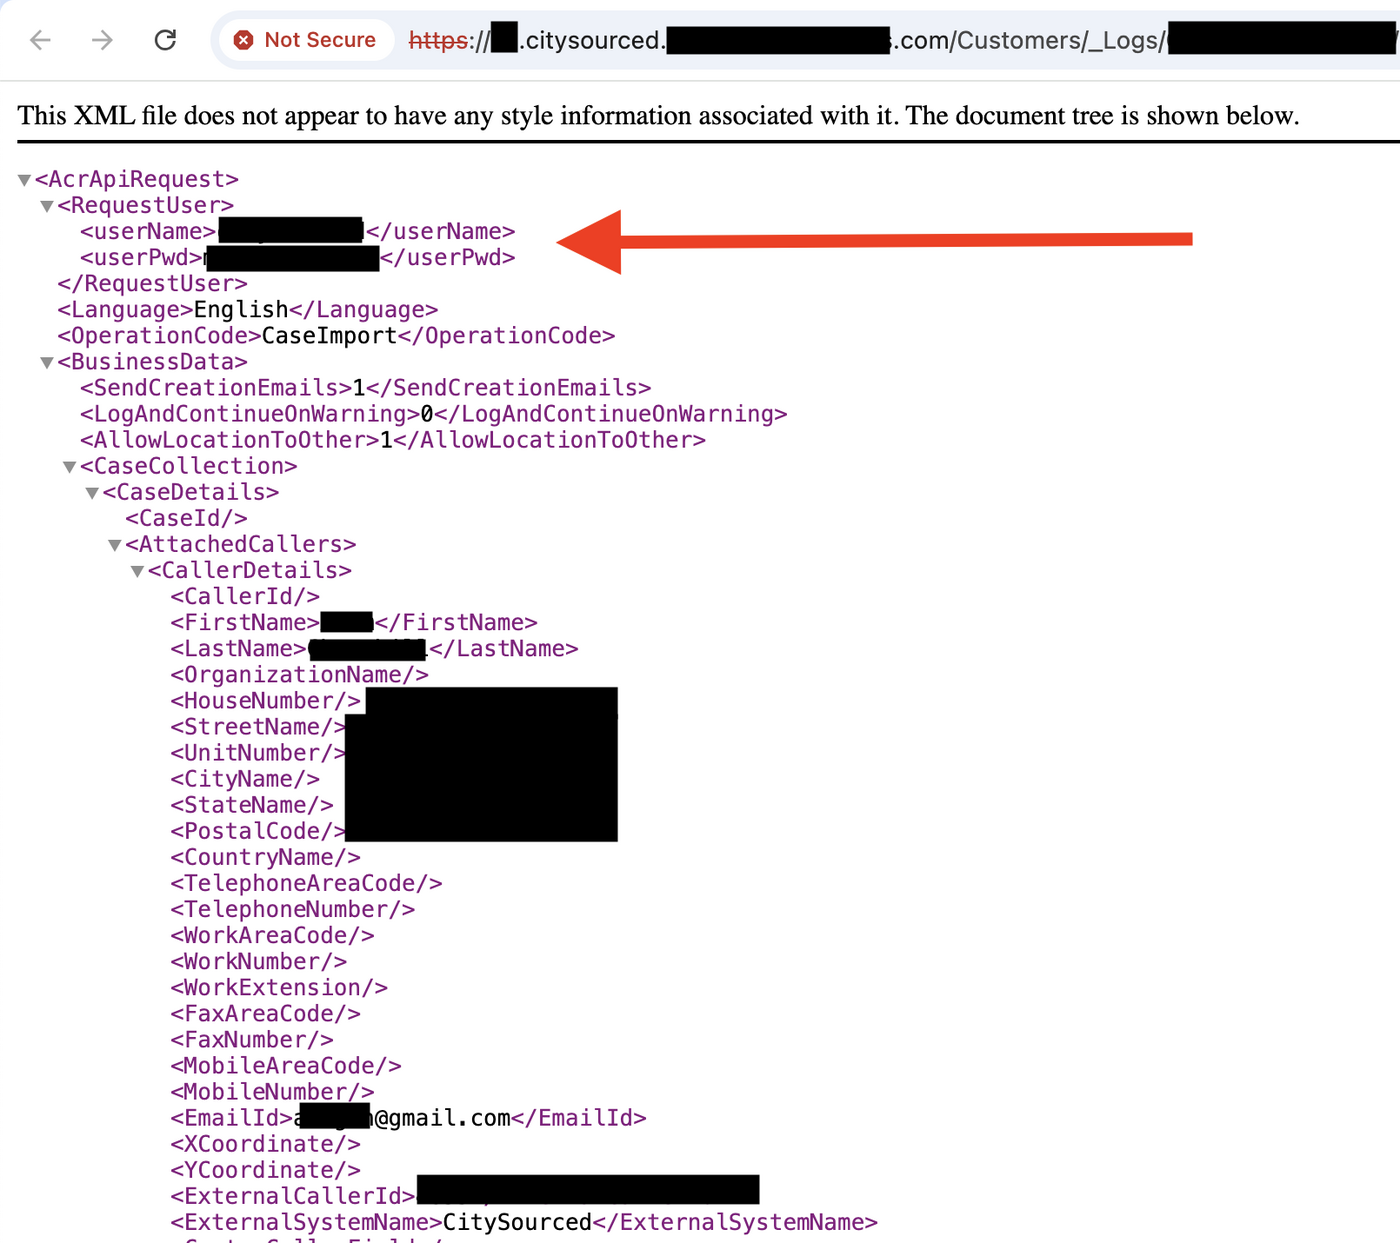Collapse the CaseDetails node
This screenshot has height=1243, width=1400.
[92, 493]
